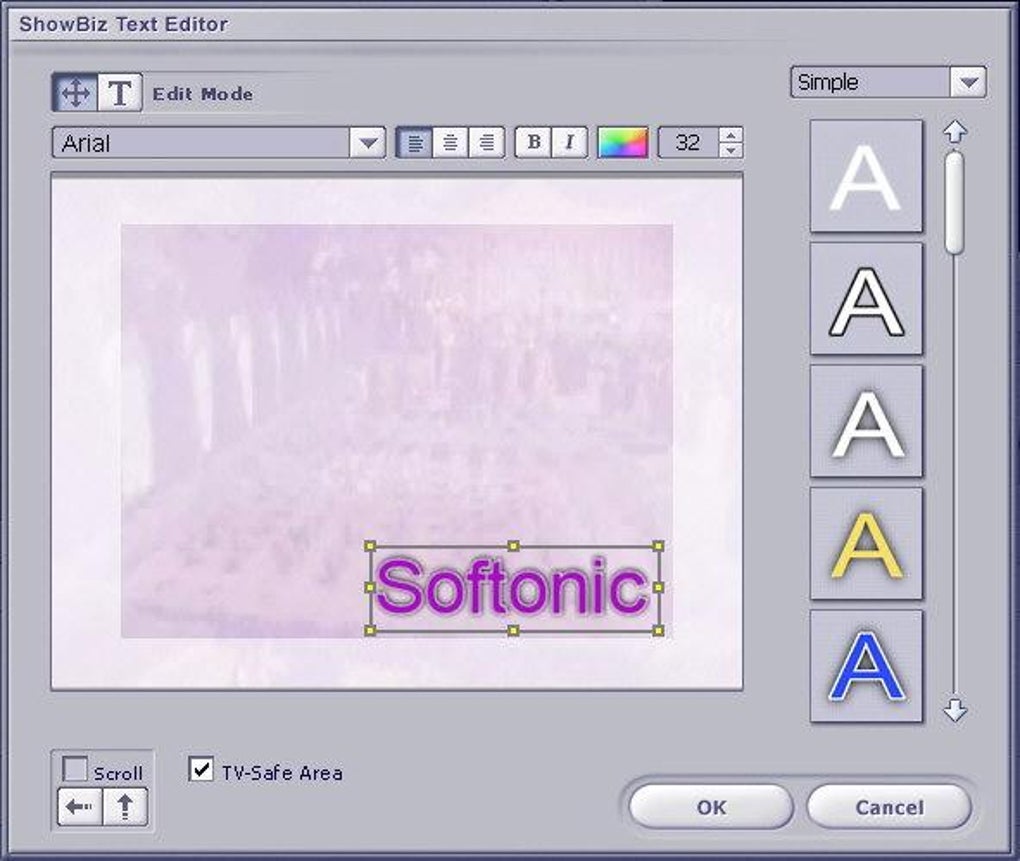Toggle bold formatting

tap(534, 142)
